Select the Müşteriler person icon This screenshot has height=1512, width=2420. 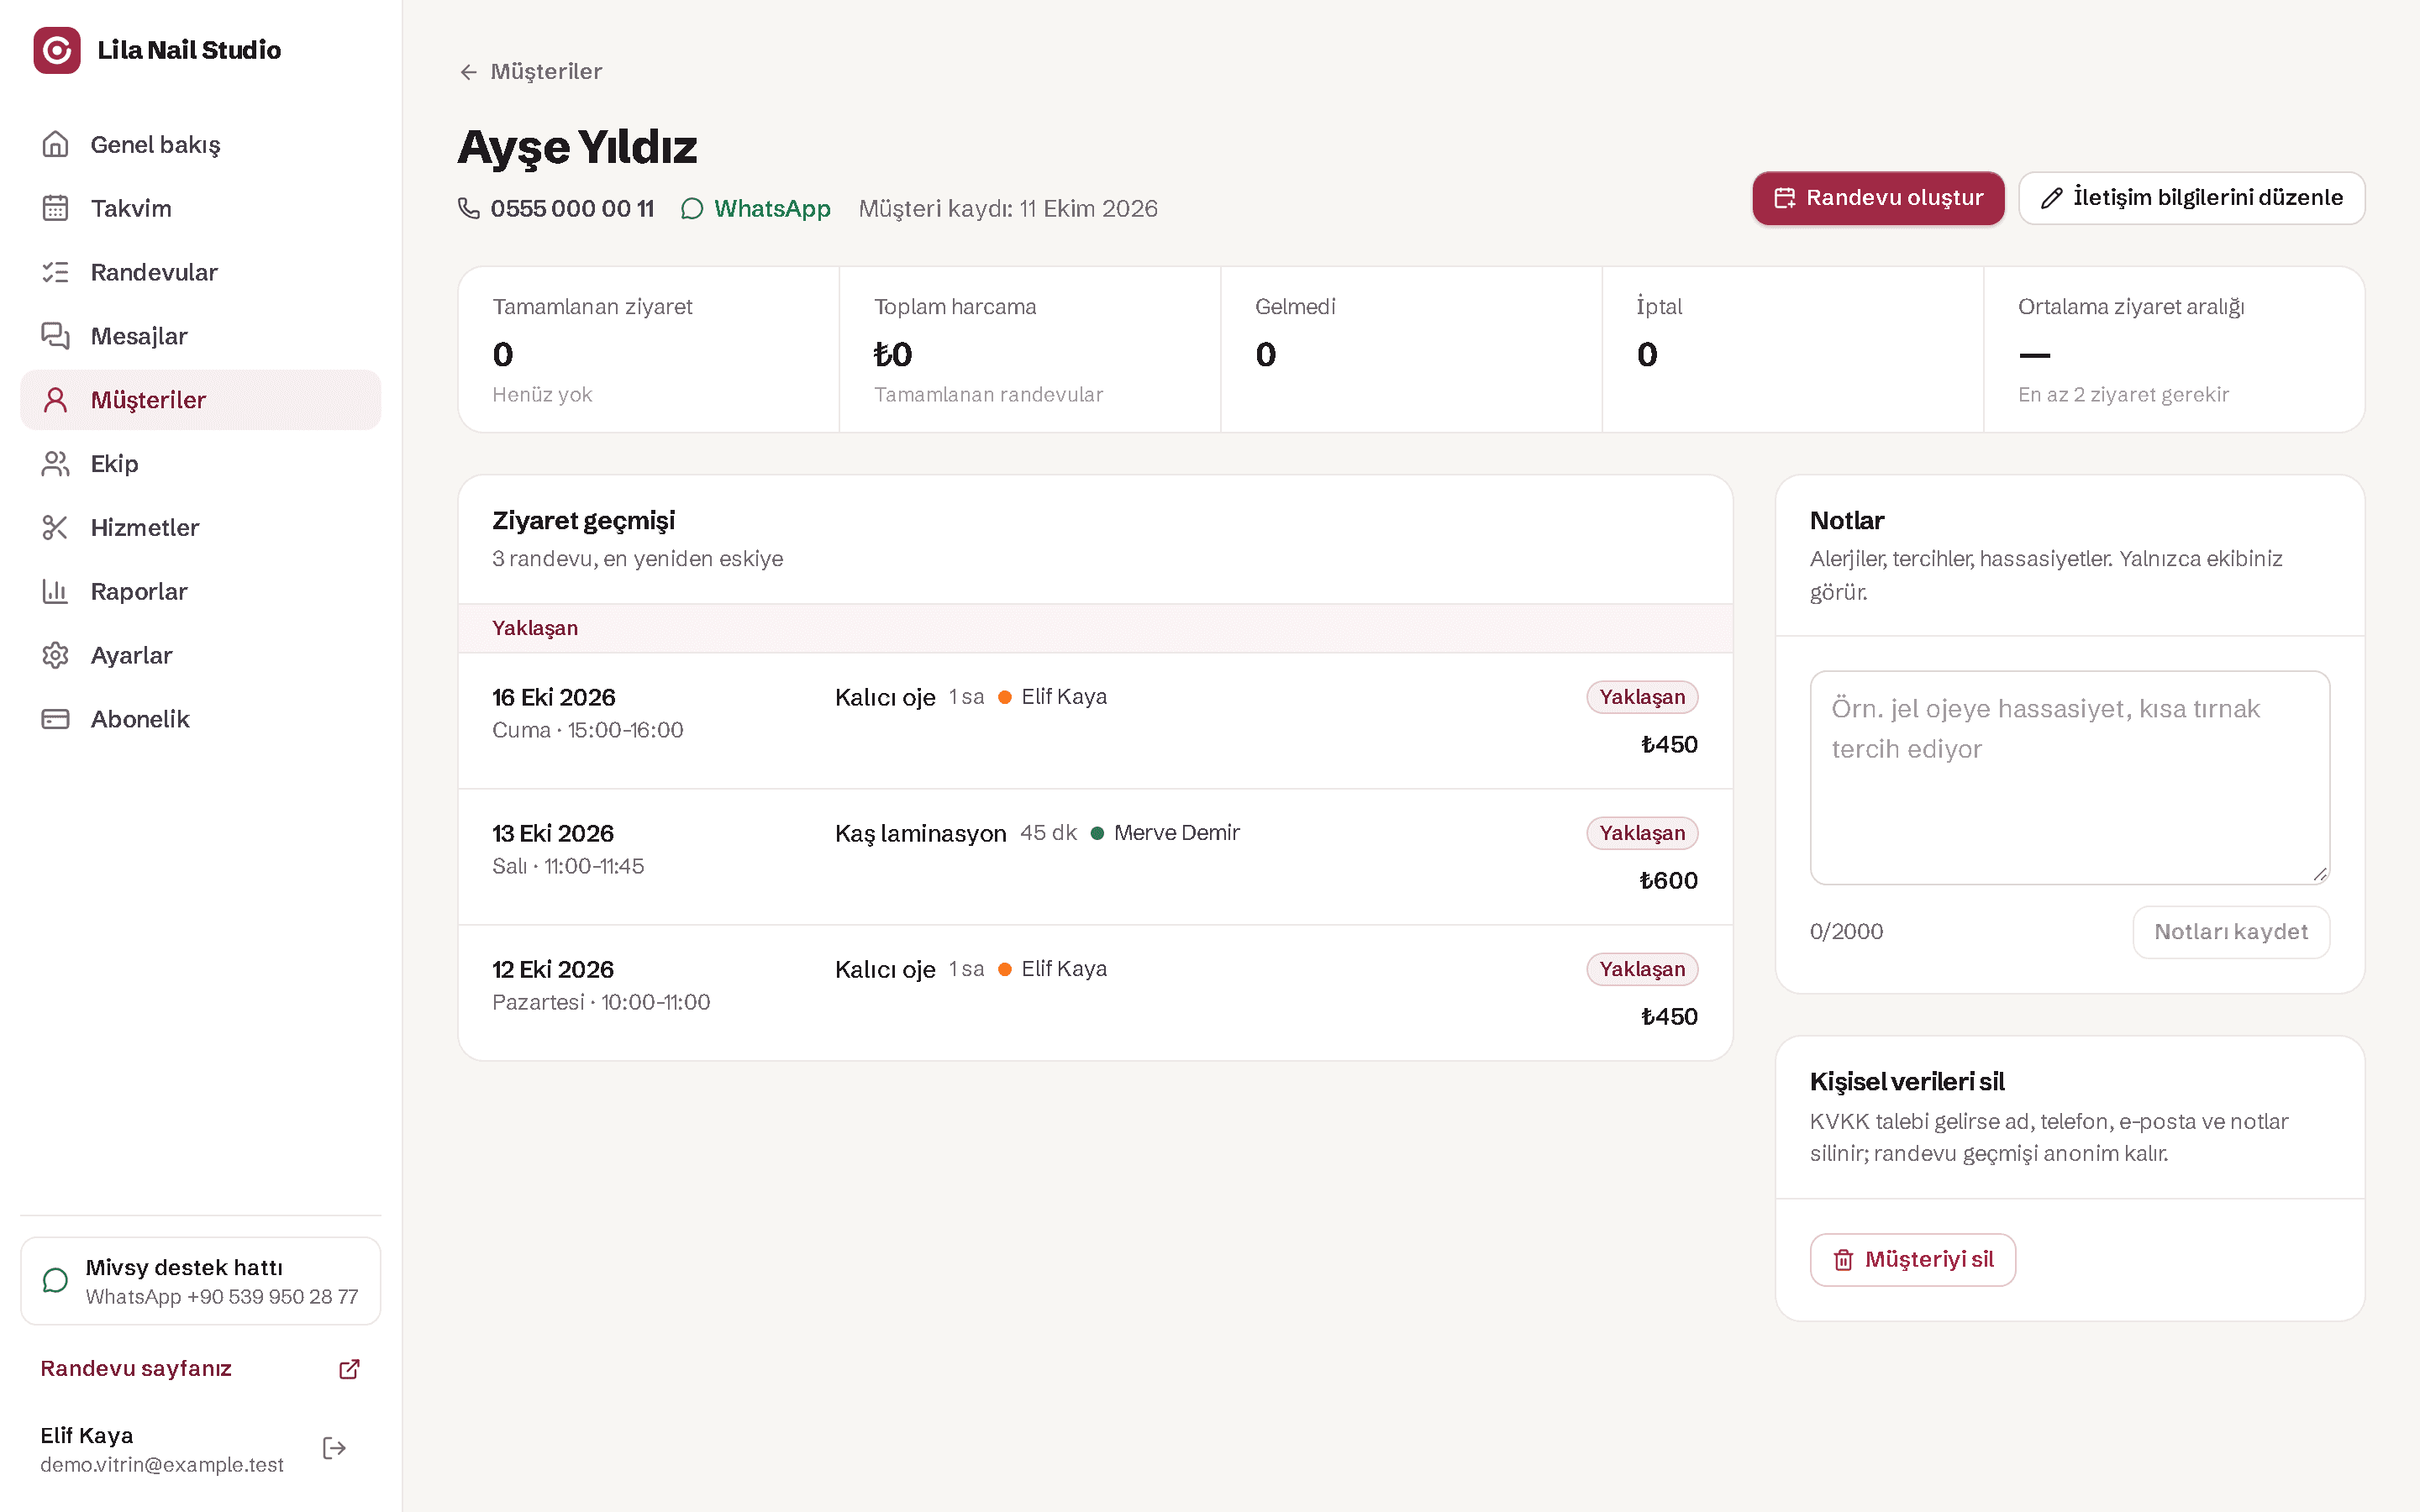coord(55,400)
